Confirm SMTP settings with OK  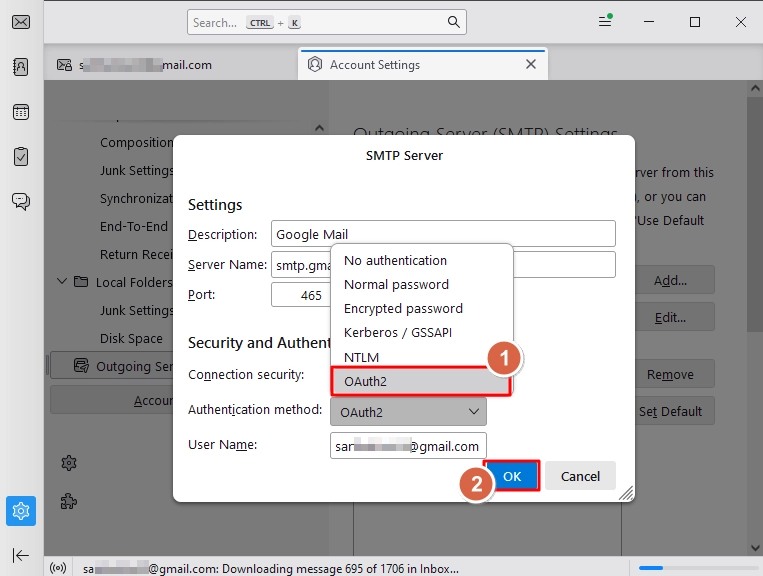pyautogui.click(x=512, y=476)
